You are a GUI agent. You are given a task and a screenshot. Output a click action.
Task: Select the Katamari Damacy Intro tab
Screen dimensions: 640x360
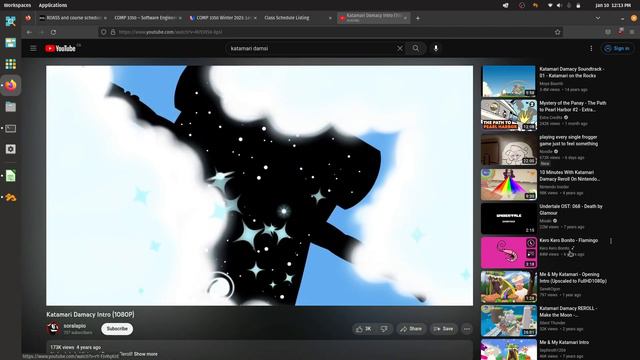click(x=373, y=18)
